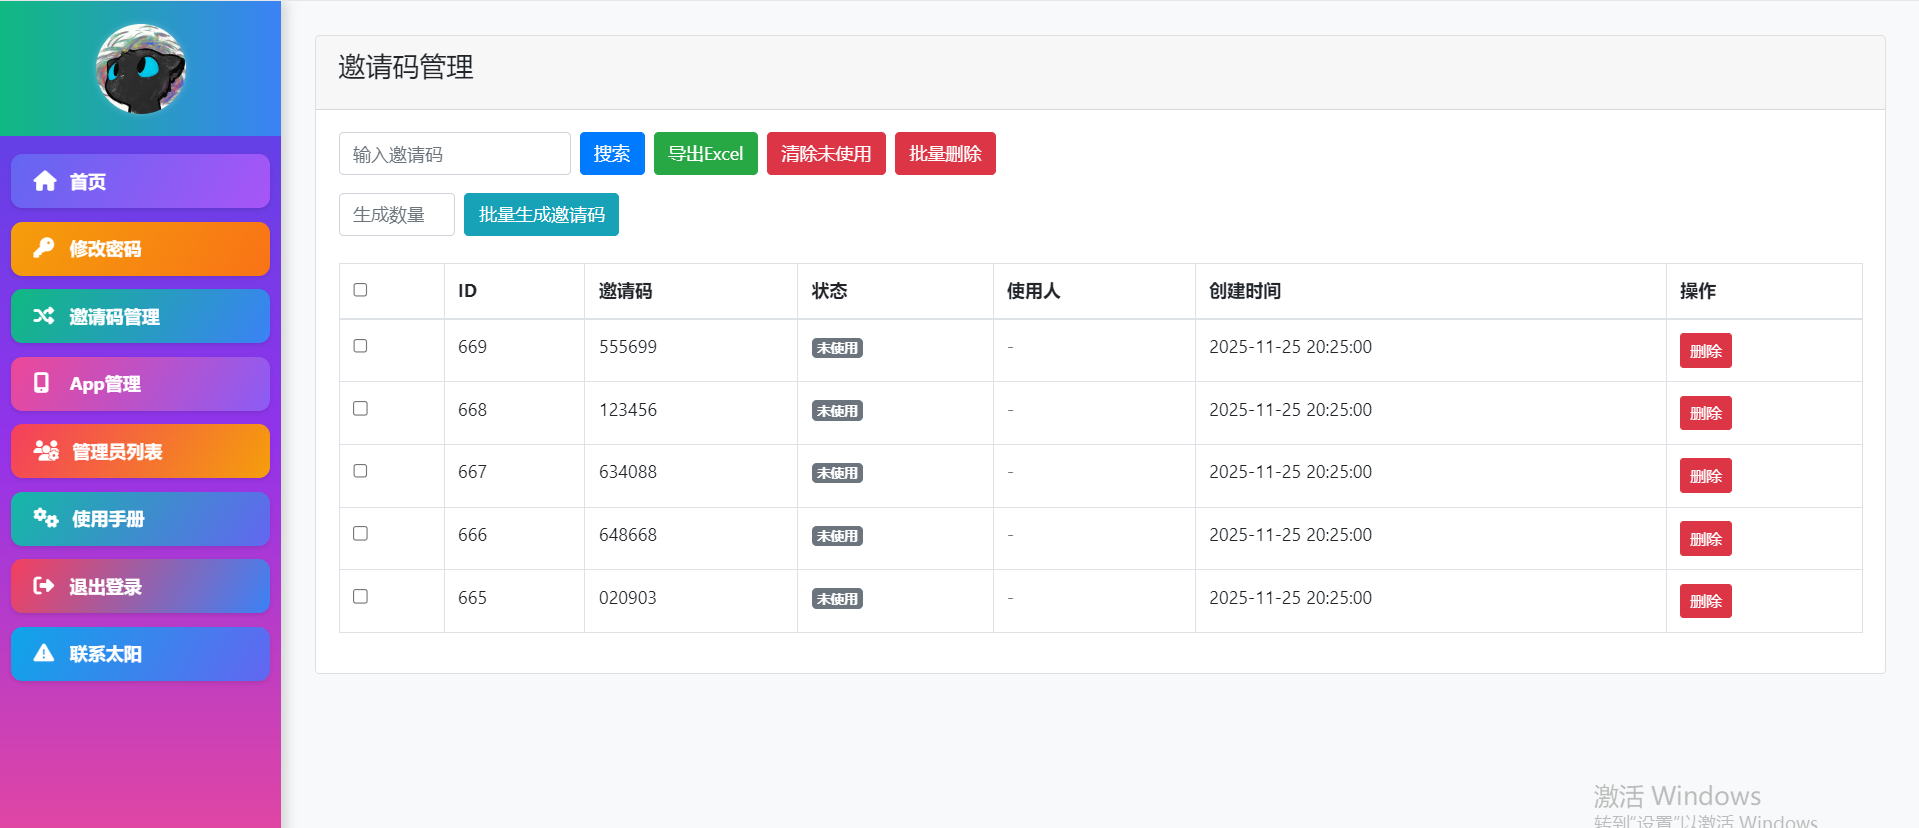Screen dimensions: 1919x828
Task: Click the 批量生成邀请码 button
Action: tap(541, 215)
